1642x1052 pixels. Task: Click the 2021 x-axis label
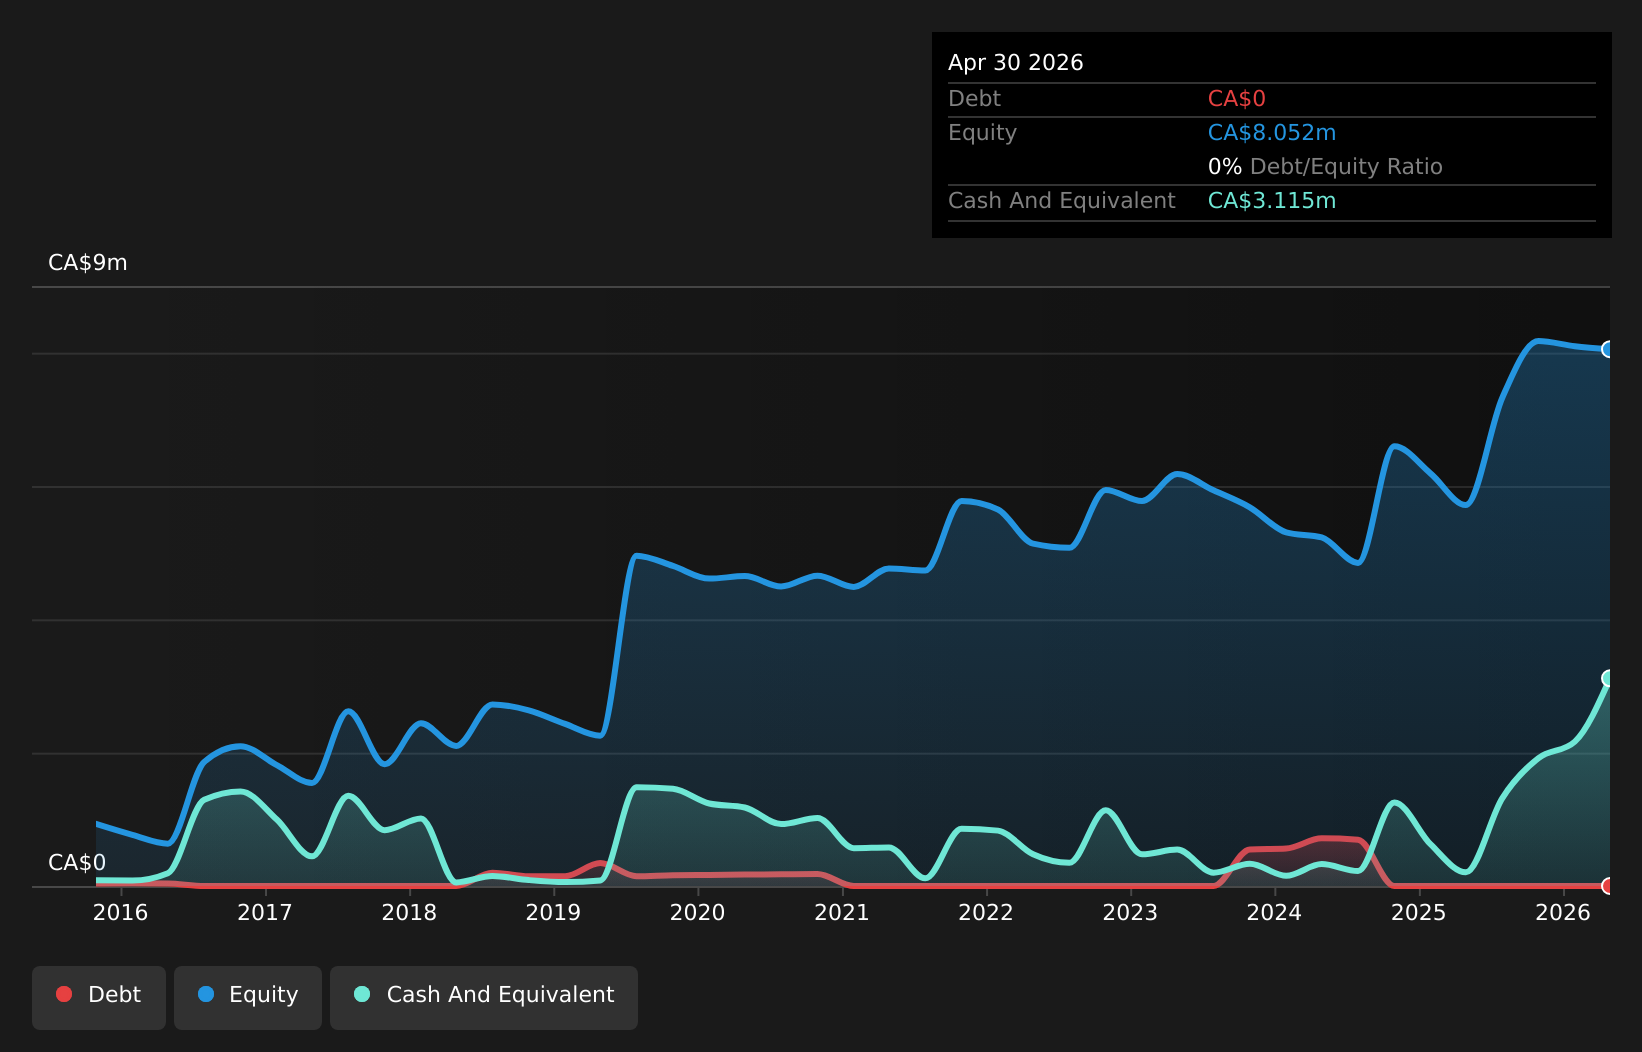pos(842,912)
